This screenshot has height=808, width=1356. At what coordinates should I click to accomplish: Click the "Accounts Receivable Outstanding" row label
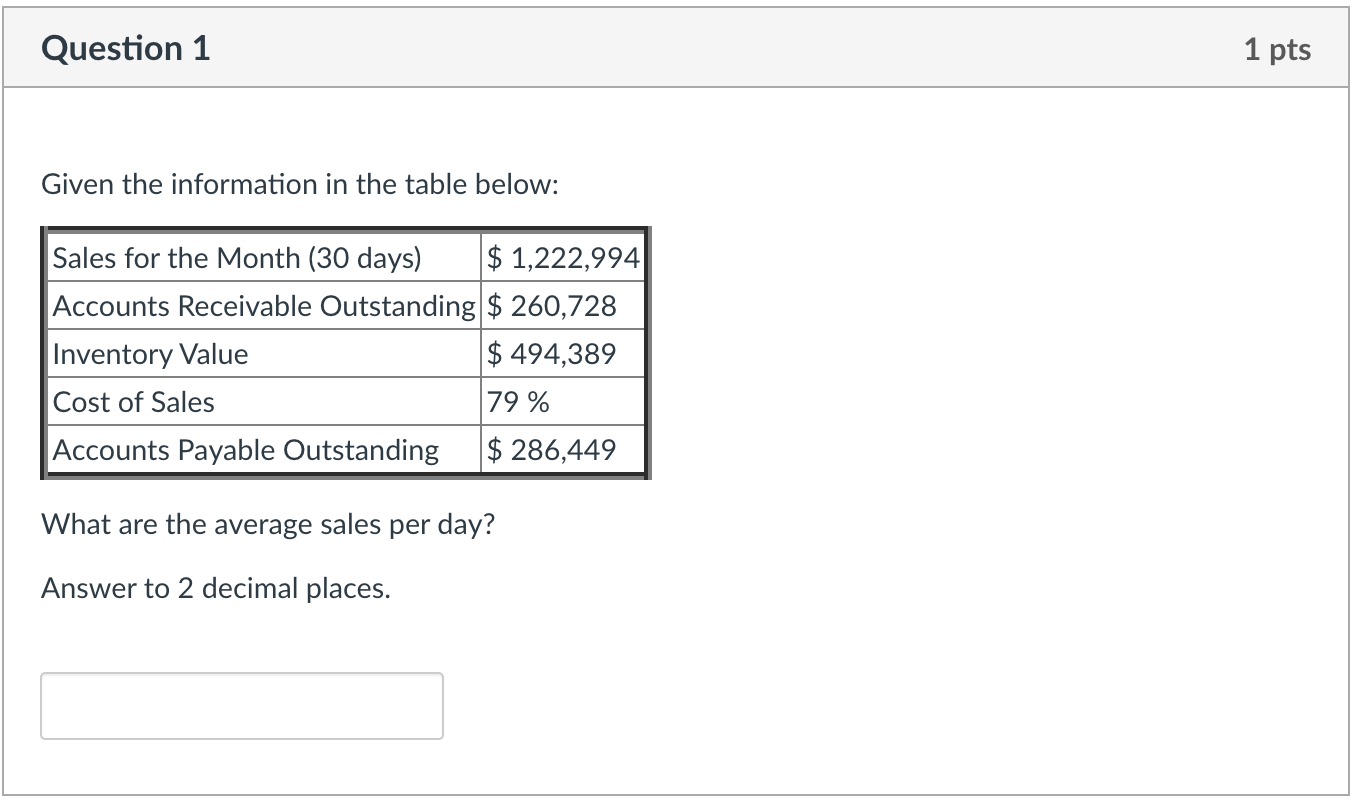pyautogui.click(x=263, y=305)
